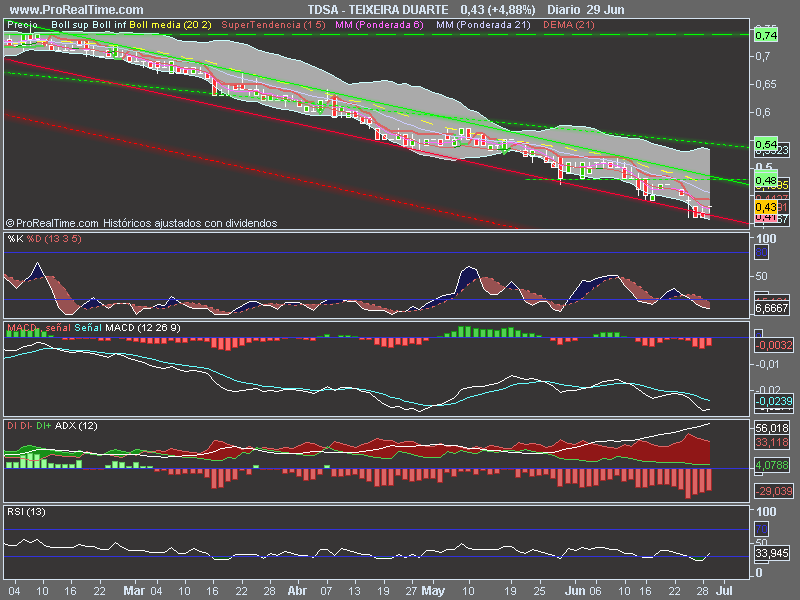Click the green 0,74 price tag
The height and width of the screenshot is (600, 800).
766,35
